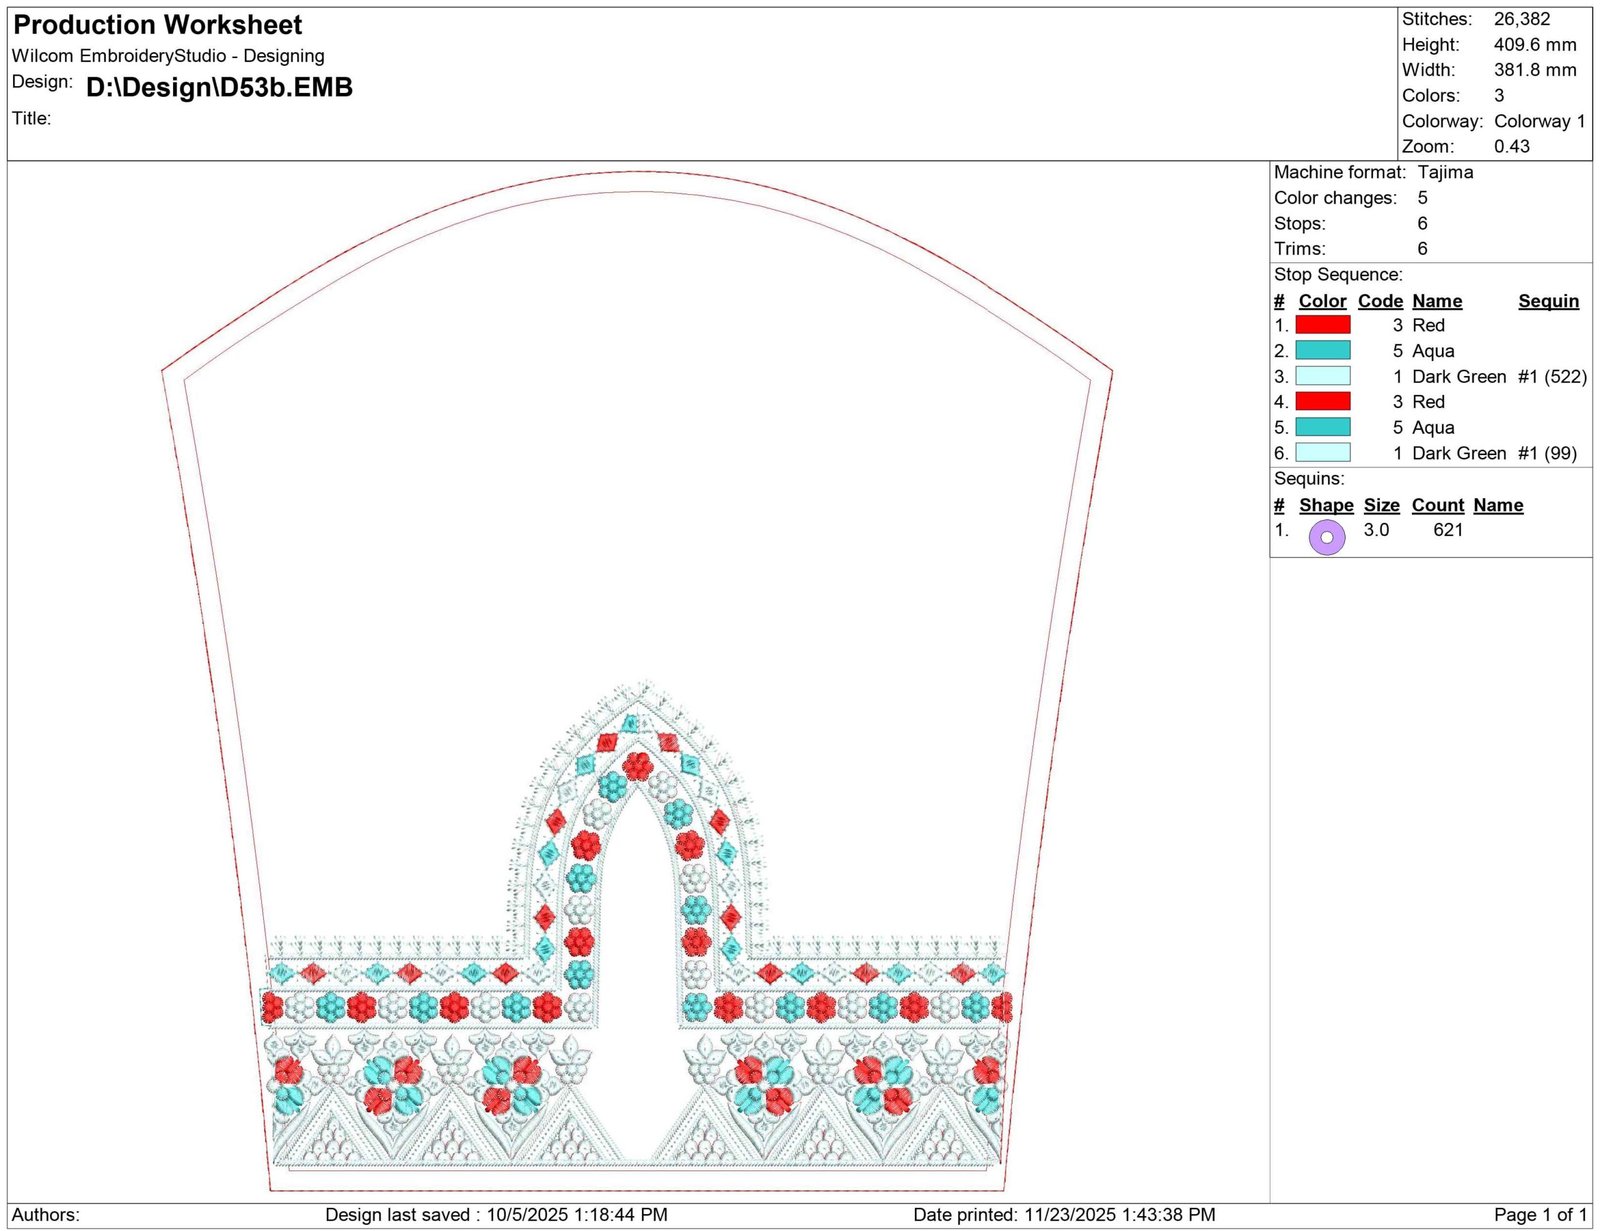
Task: Click the red swatch in row 4
Action: (x=1322, y=401)
